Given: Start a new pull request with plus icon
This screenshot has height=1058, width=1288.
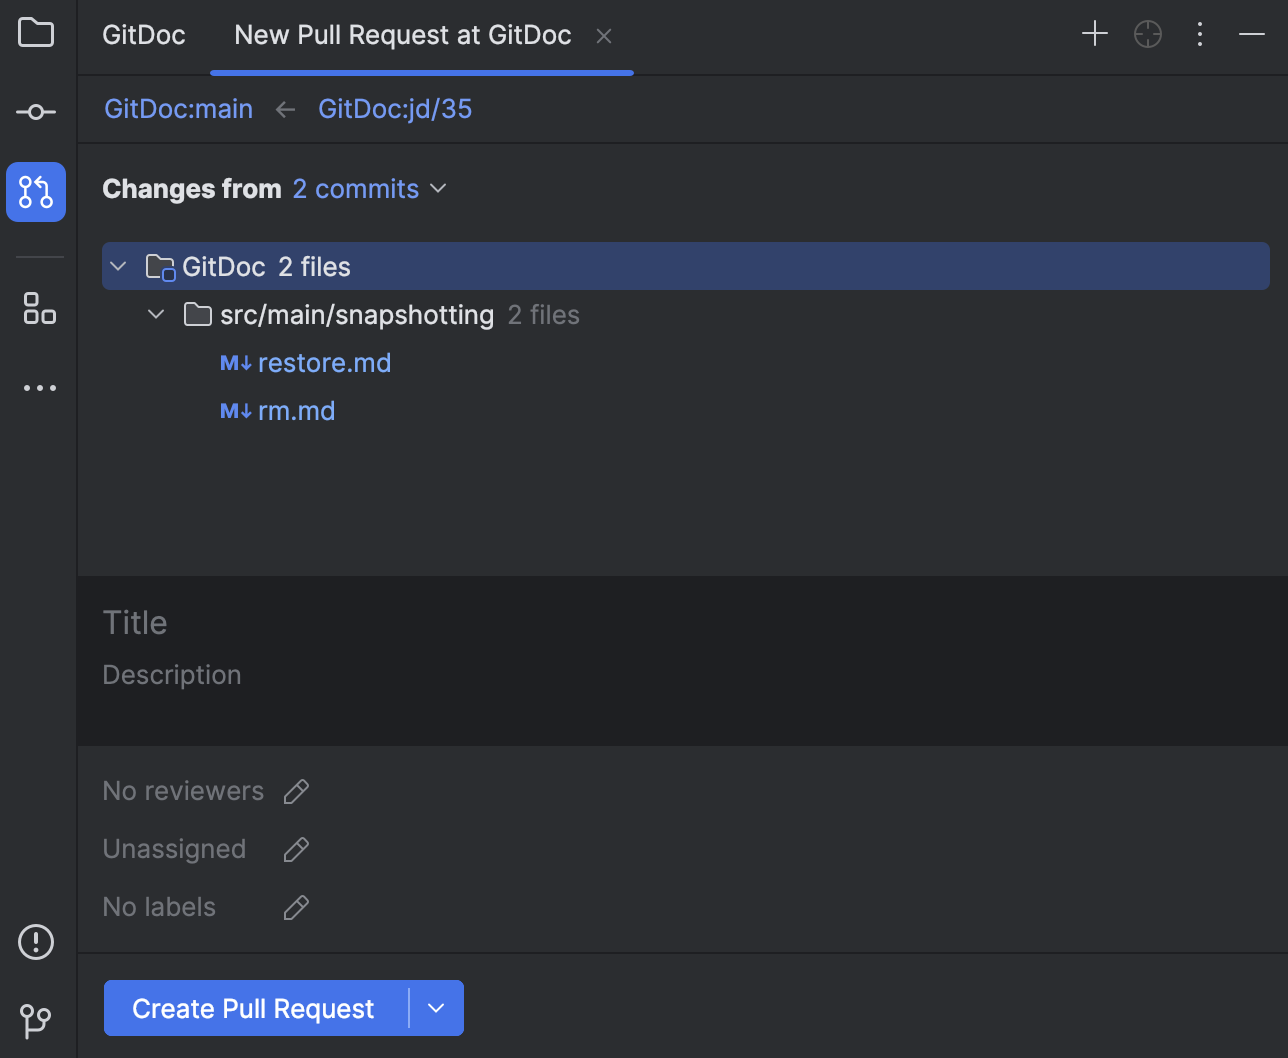Looking at the screenshot, I should [1094, 33].
